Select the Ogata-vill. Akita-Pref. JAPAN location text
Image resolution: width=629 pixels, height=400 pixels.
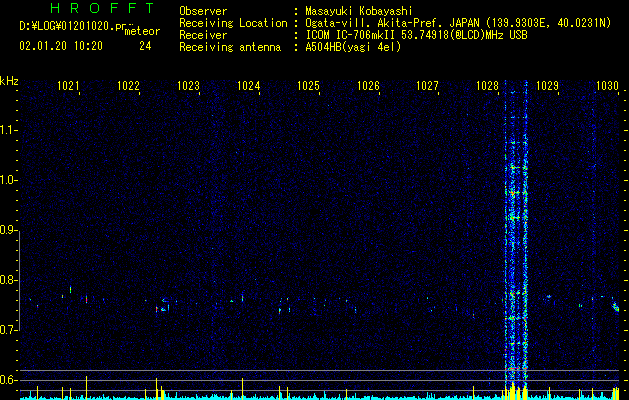coord(458,23)
